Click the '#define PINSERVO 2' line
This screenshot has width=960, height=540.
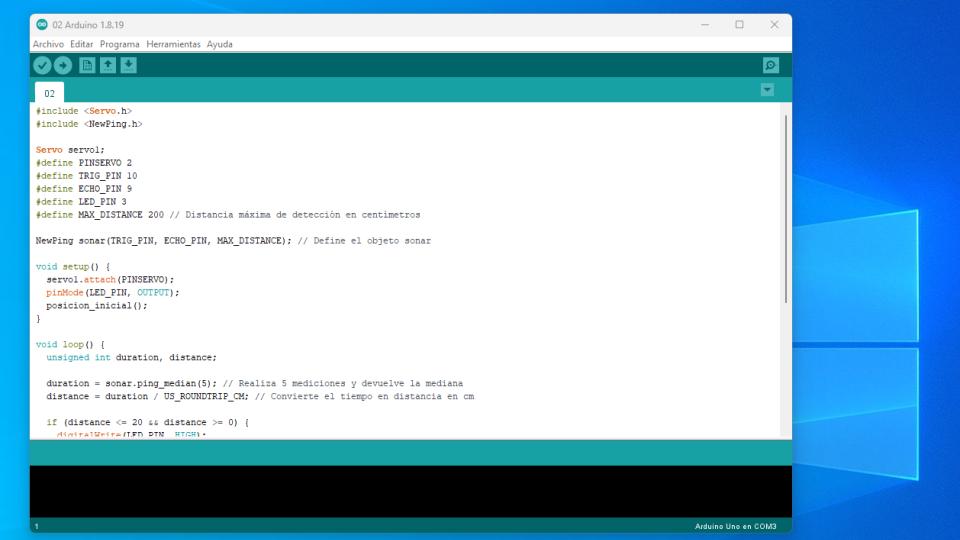point(83,163)
